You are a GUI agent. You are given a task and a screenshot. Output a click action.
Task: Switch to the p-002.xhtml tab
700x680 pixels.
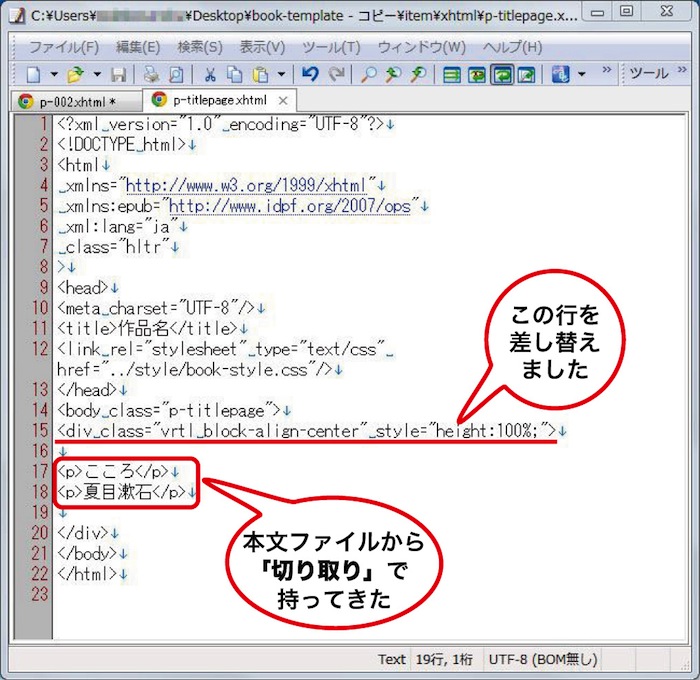pos(76,102)
